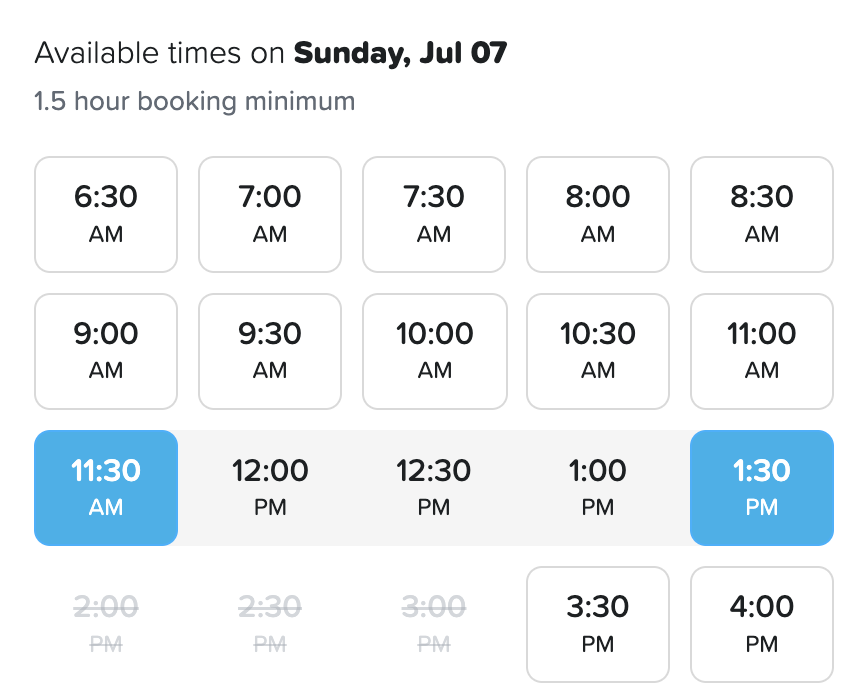Screen dimensions: 862x698
Task: Click the highlighted 1:30 PM end time
Action: click(762, 487)
